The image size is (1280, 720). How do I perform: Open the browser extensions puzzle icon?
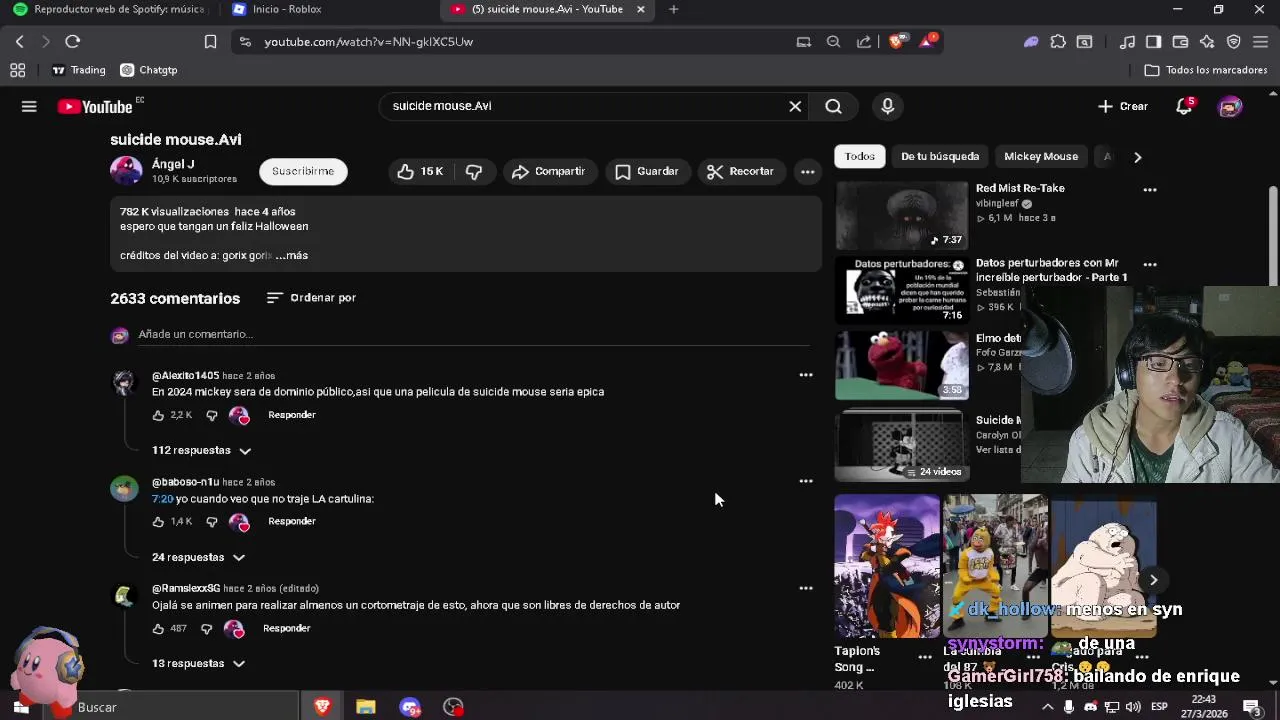pyautogui.click(x=1058, y=42)
